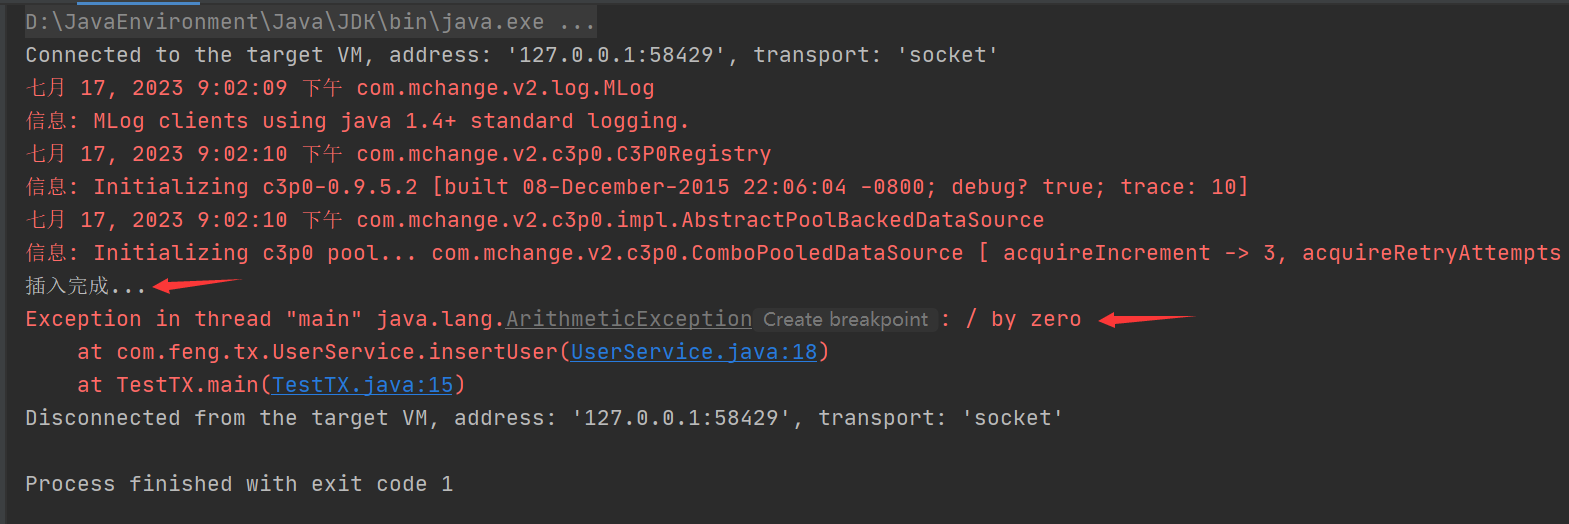The height and width of the screenshot is (524, 1569).
Task: Click the "/ by zero" error message
Action: [x=1024, y=319]
